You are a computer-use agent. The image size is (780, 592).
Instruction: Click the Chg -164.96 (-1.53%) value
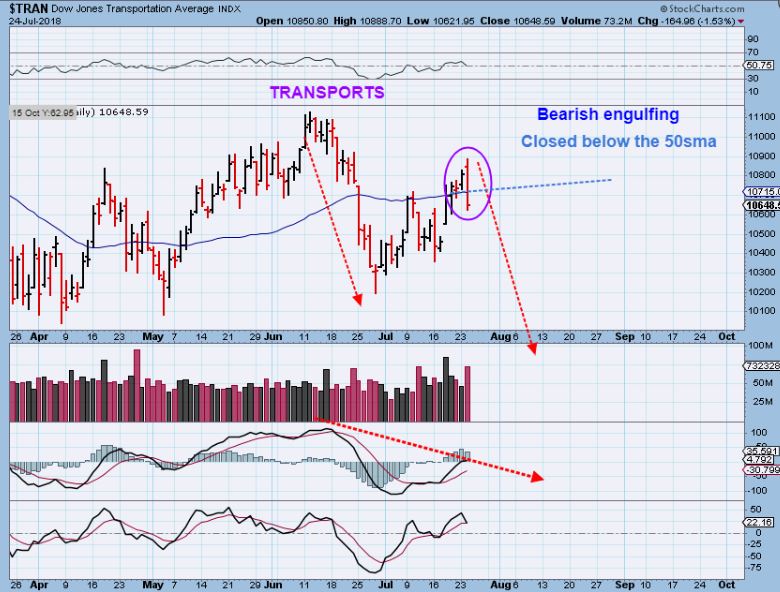(686, 21)
